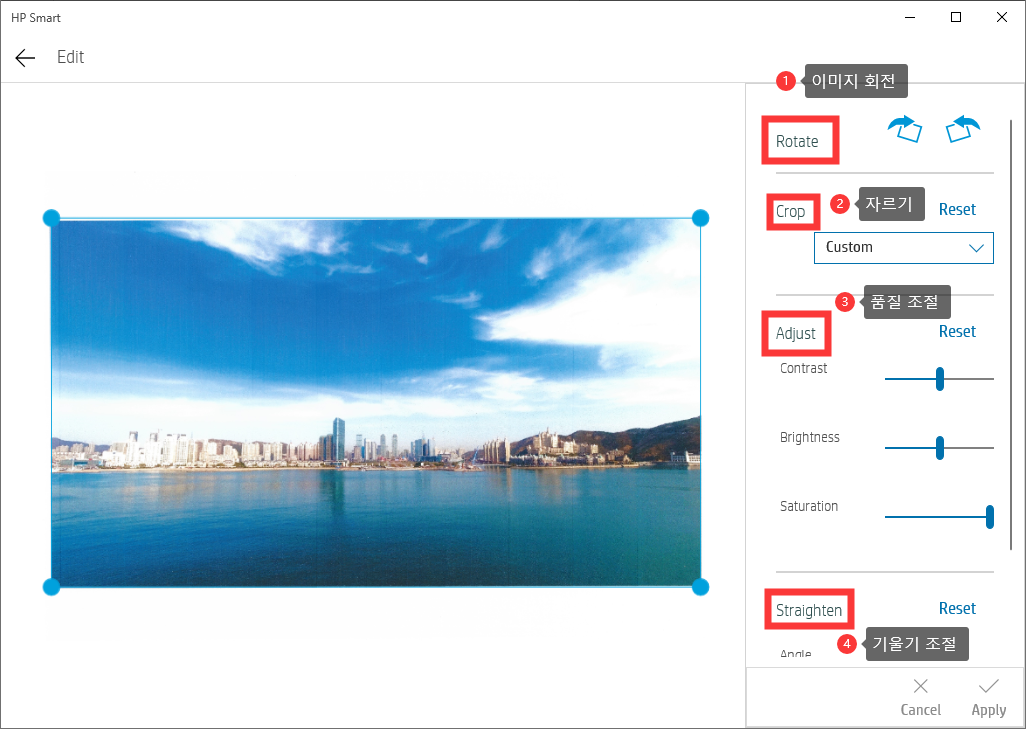Click the Contrast slider handle
This screenshot has width=1026, height=729.
click(940, 379)
